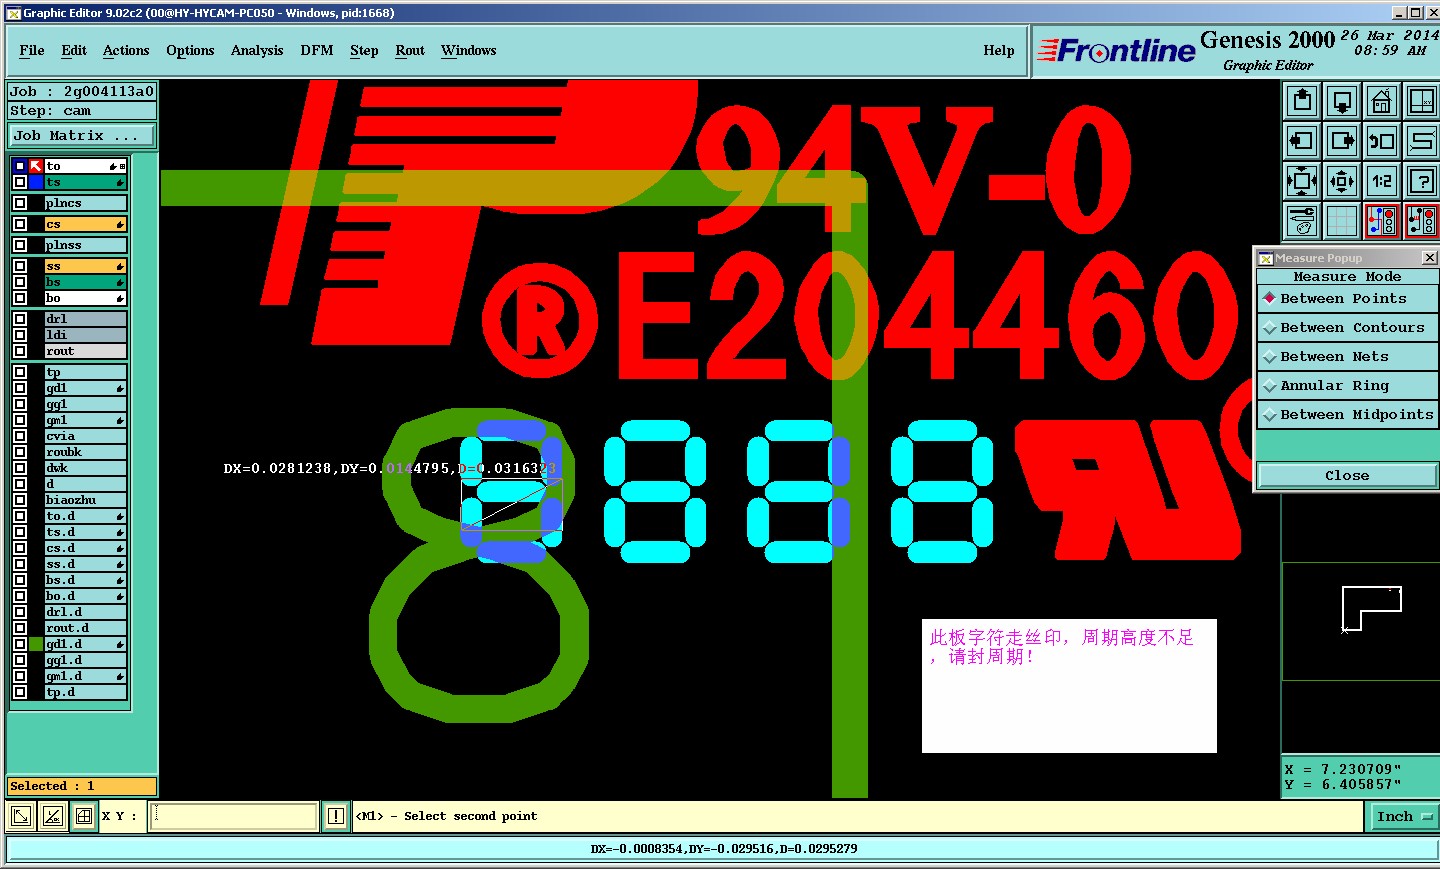Click Close in Measure Popup
The height and width of the screenshot is (869, 1440).
[1347, 475]
